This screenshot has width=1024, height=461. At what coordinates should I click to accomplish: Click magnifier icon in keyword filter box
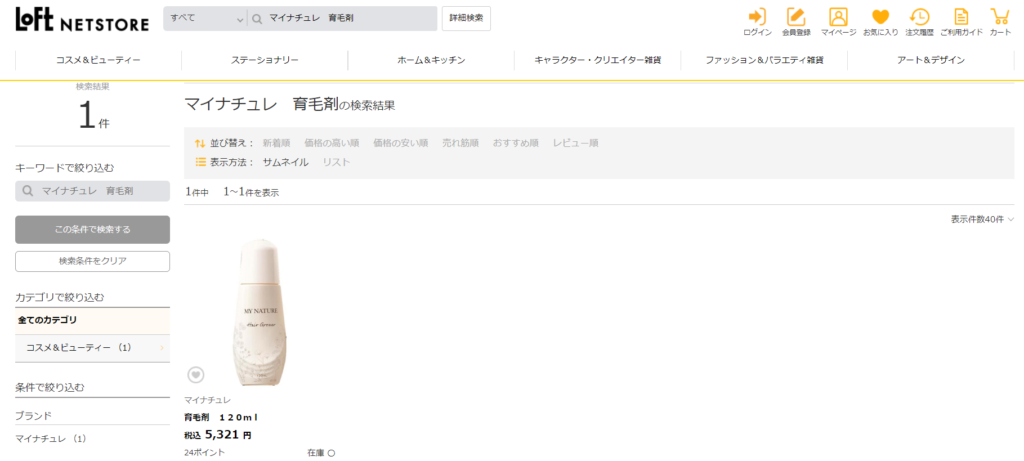[x=28, y=191]
